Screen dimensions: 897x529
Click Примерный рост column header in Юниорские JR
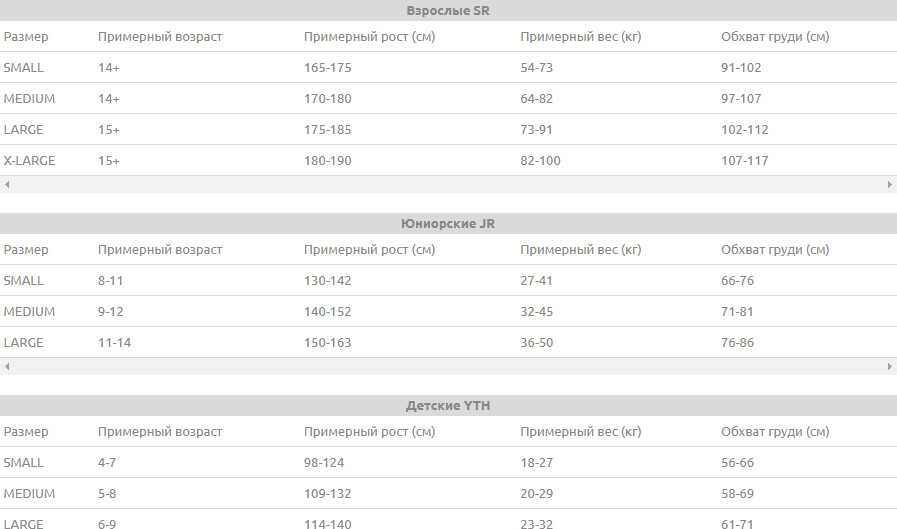click(369, 250)
